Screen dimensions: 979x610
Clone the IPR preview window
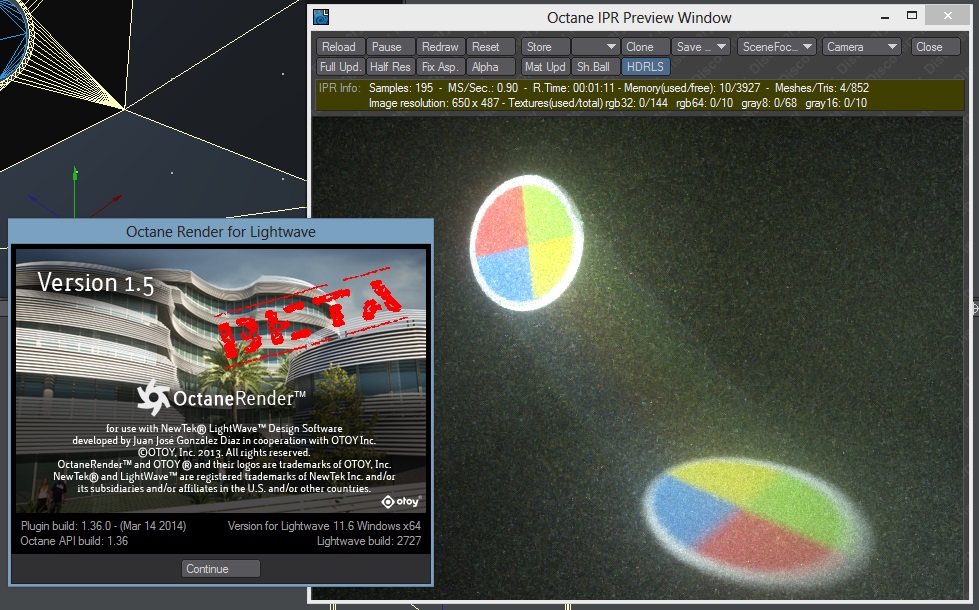(x=645, y=47)
